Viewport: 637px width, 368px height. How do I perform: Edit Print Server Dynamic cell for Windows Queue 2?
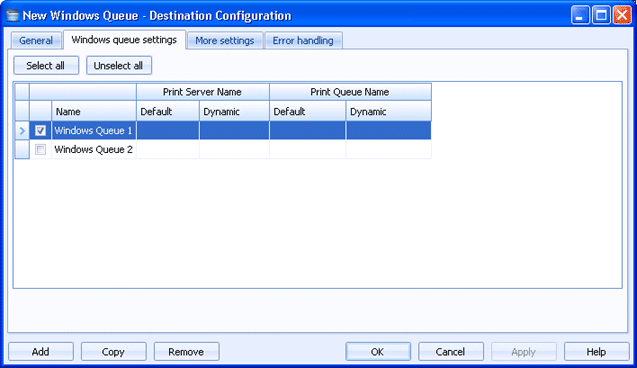click(x=234, y=149)
